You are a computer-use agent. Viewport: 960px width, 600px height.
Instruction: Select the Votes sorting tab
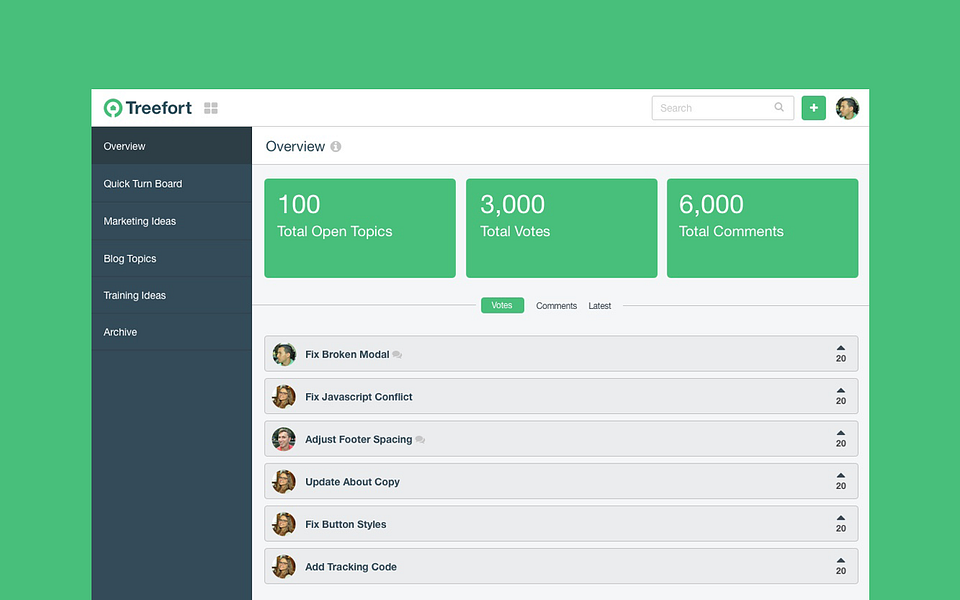[x=502, y=305]
